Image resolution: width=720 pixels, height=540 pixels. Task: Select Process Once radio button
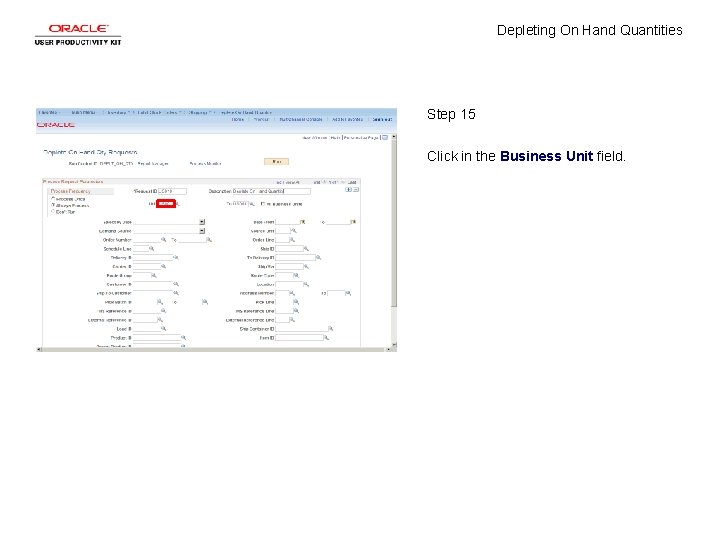(53, 199)
